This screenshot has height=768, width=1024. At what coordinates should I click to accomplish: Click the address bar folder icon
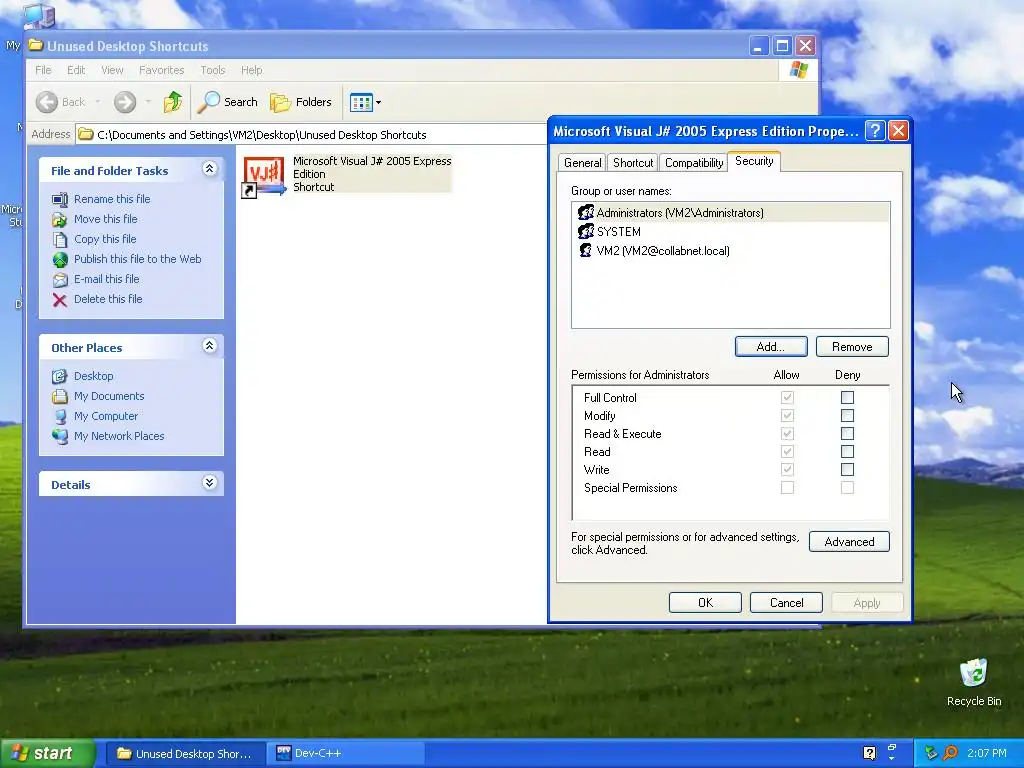tap(86, 135)
